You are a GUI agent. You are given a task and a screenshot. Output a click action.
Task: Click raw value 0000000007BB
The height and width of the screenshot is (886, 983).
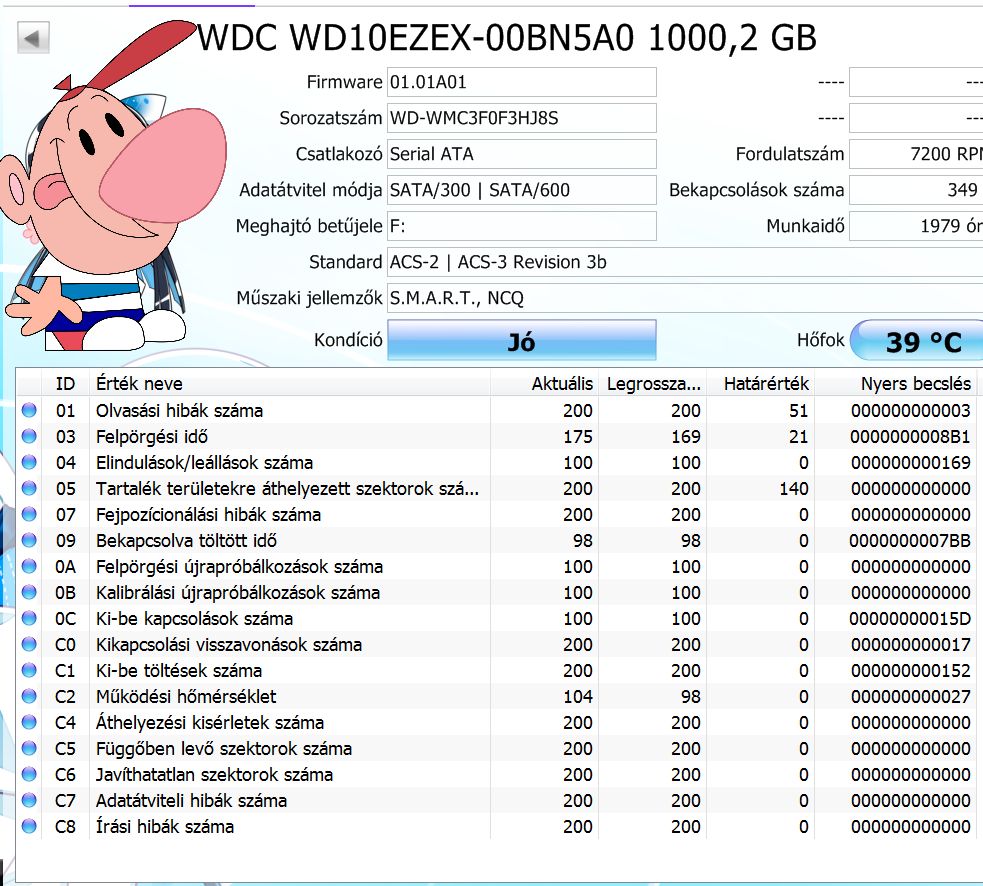[910, 541]
